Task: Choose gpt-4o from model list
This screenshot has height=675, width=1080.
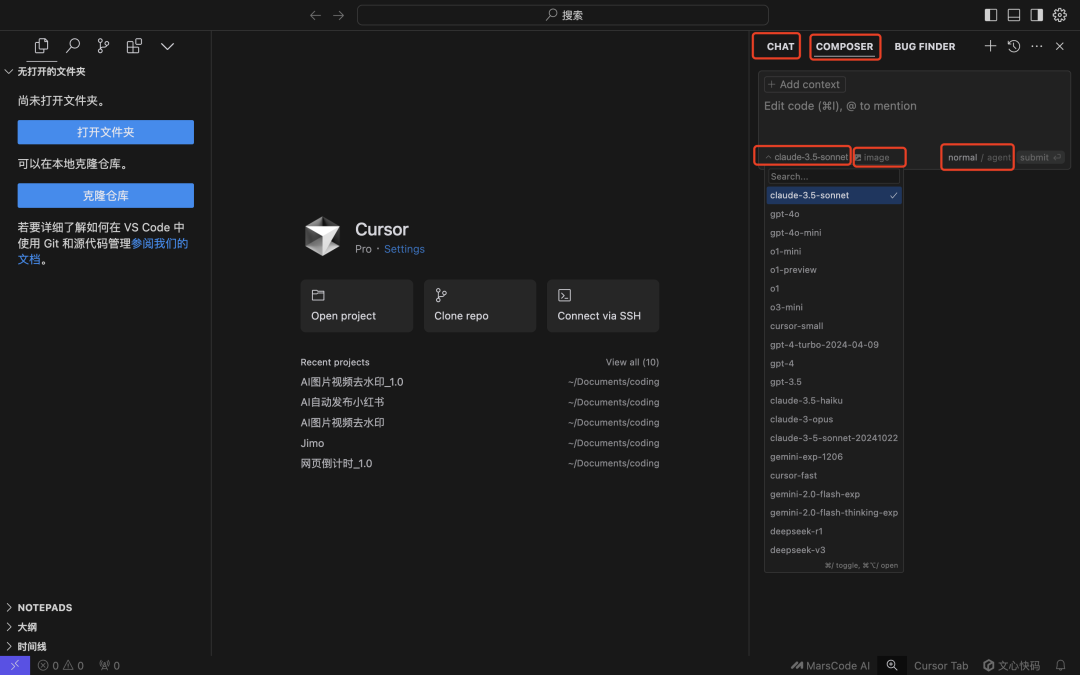Action: [833, 214]
